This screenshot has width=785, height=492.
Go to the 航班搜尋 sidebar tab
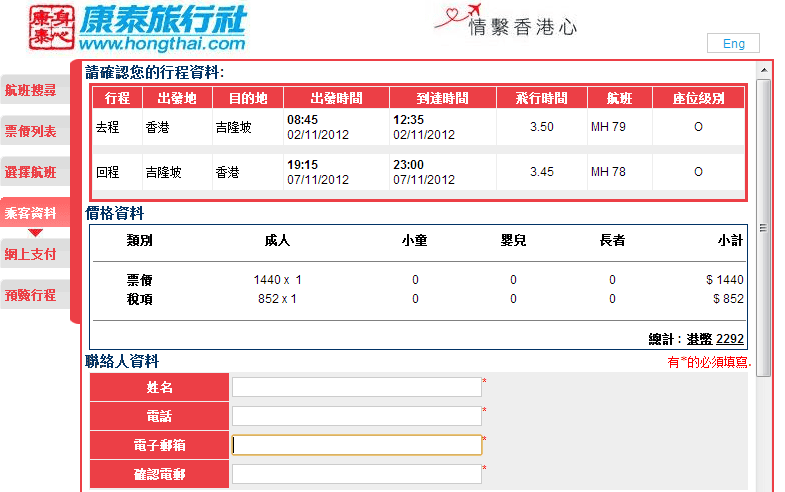coord(31,90)
